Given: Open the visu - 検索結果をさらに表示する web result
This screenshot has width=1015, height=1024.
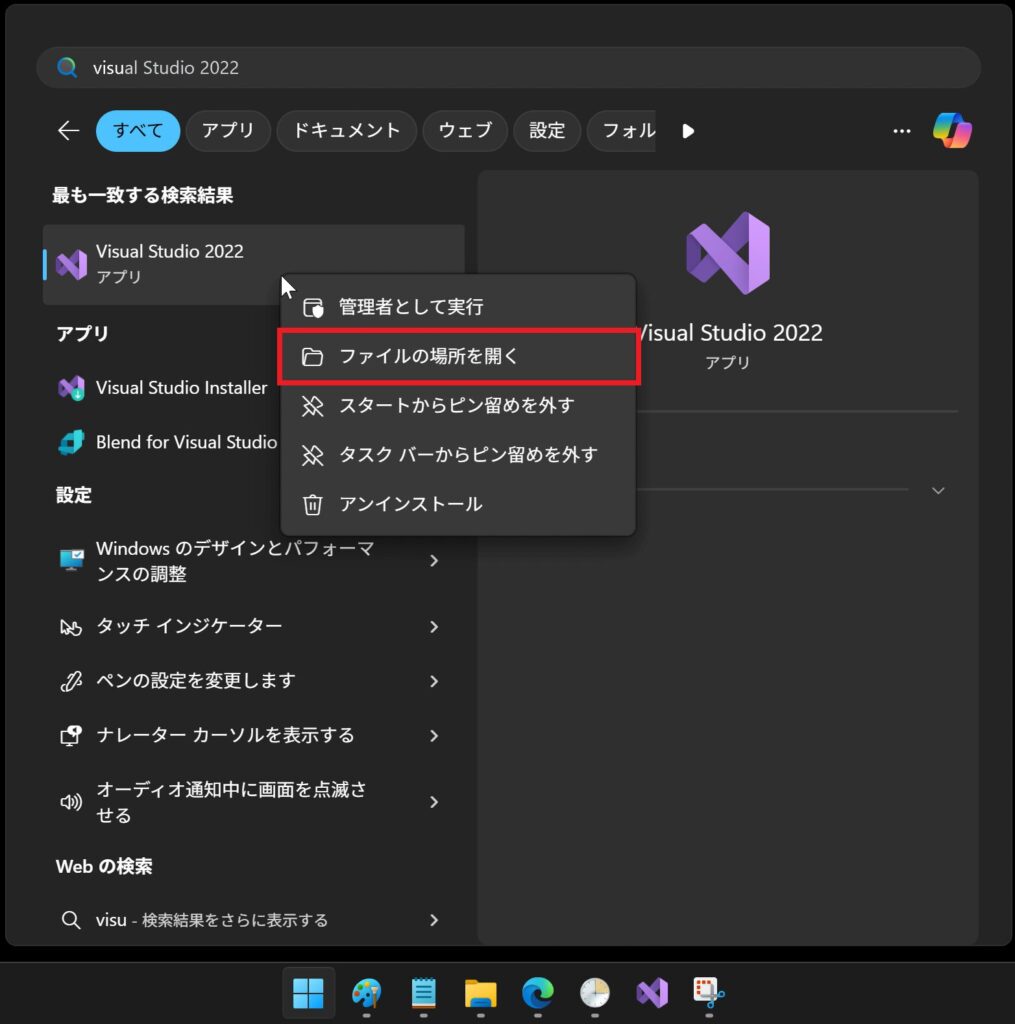Looking at the screenshot, I should pyautogui.click(x=253, y=920).
